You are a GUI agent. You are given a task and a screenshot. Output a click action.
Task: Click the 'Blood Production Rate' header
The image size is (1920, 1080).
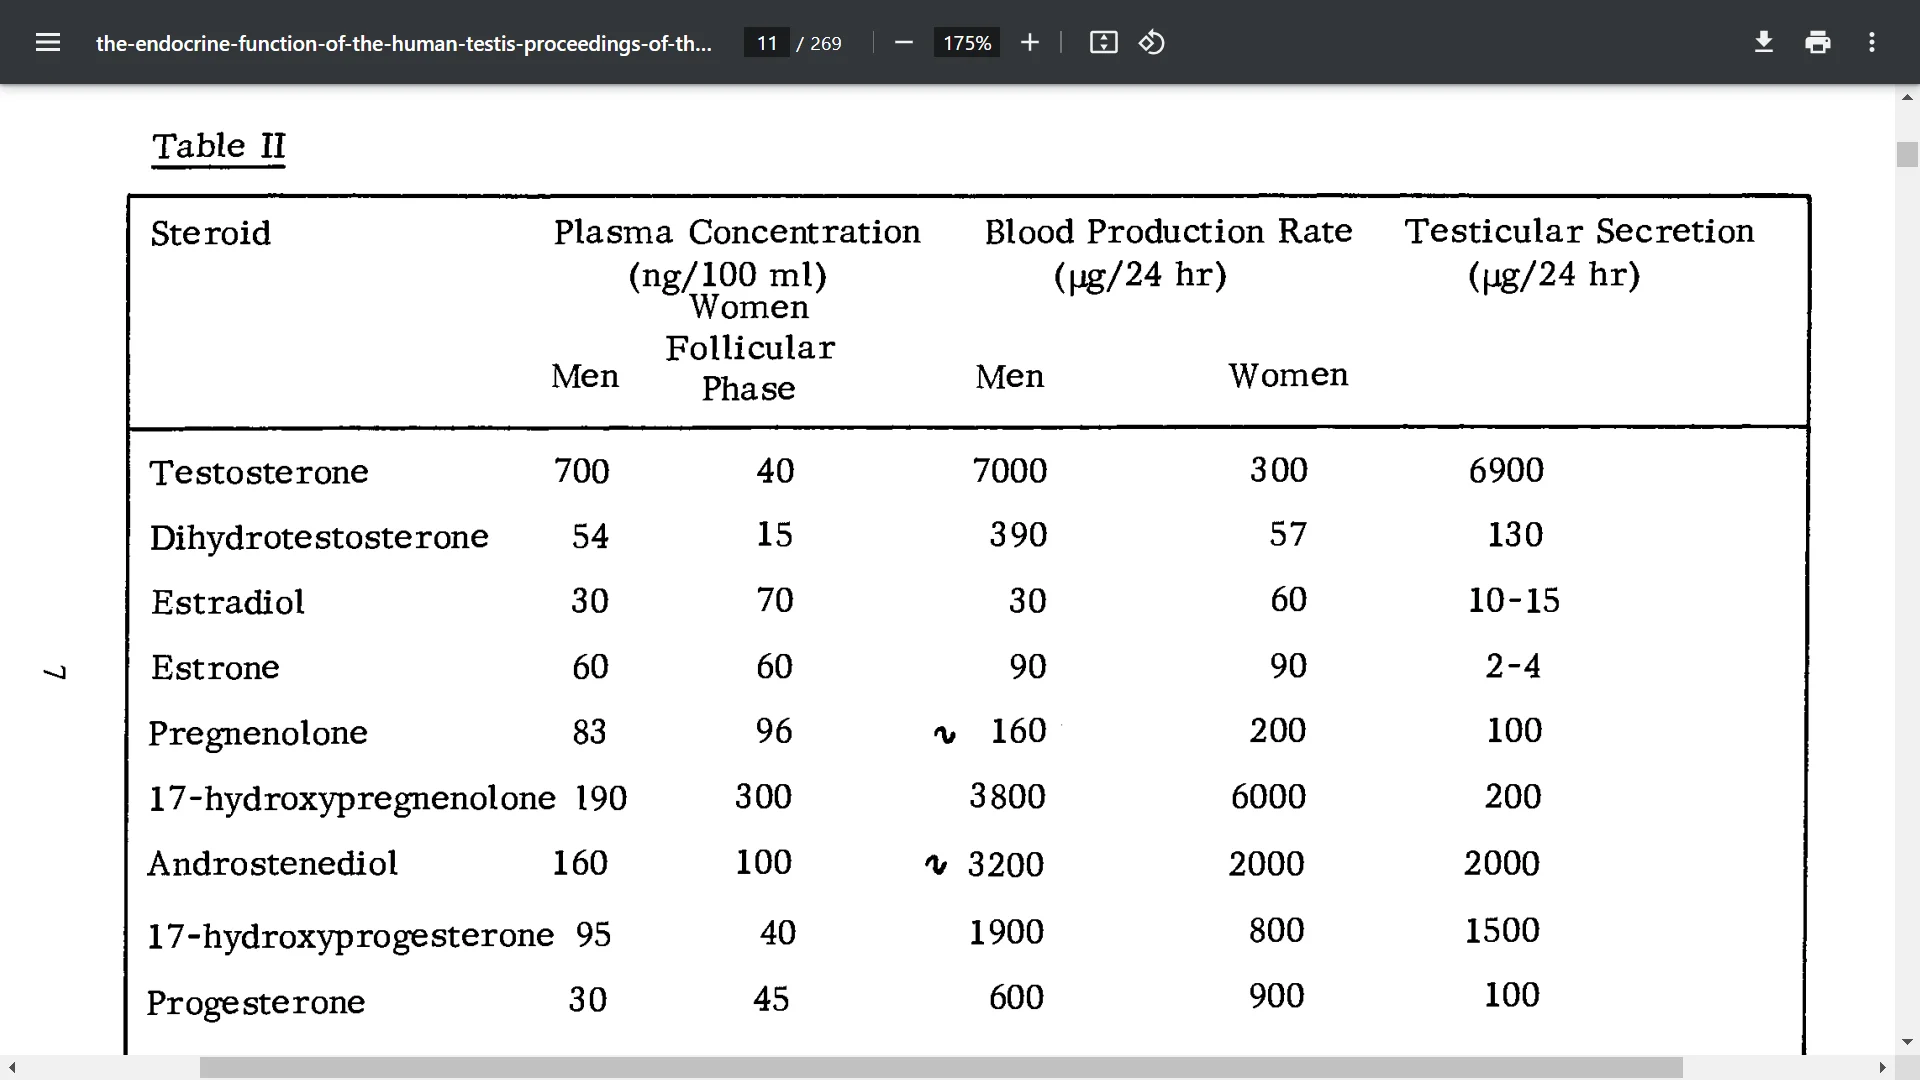[x=1168, y=231]
